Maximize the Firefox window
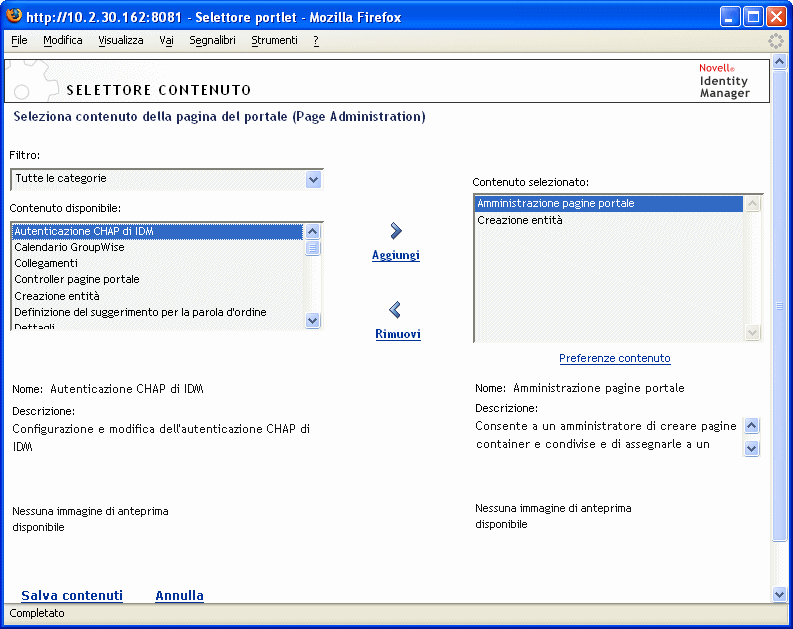 pyautogui.click(x=753, y=17)
